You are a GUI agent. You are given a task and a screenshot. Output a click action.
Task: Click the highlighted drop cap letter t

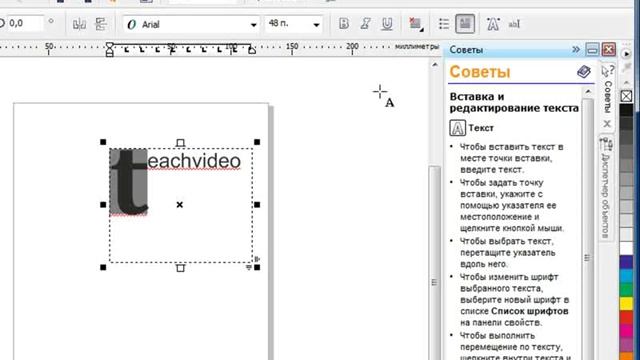[x=128, y=182]
